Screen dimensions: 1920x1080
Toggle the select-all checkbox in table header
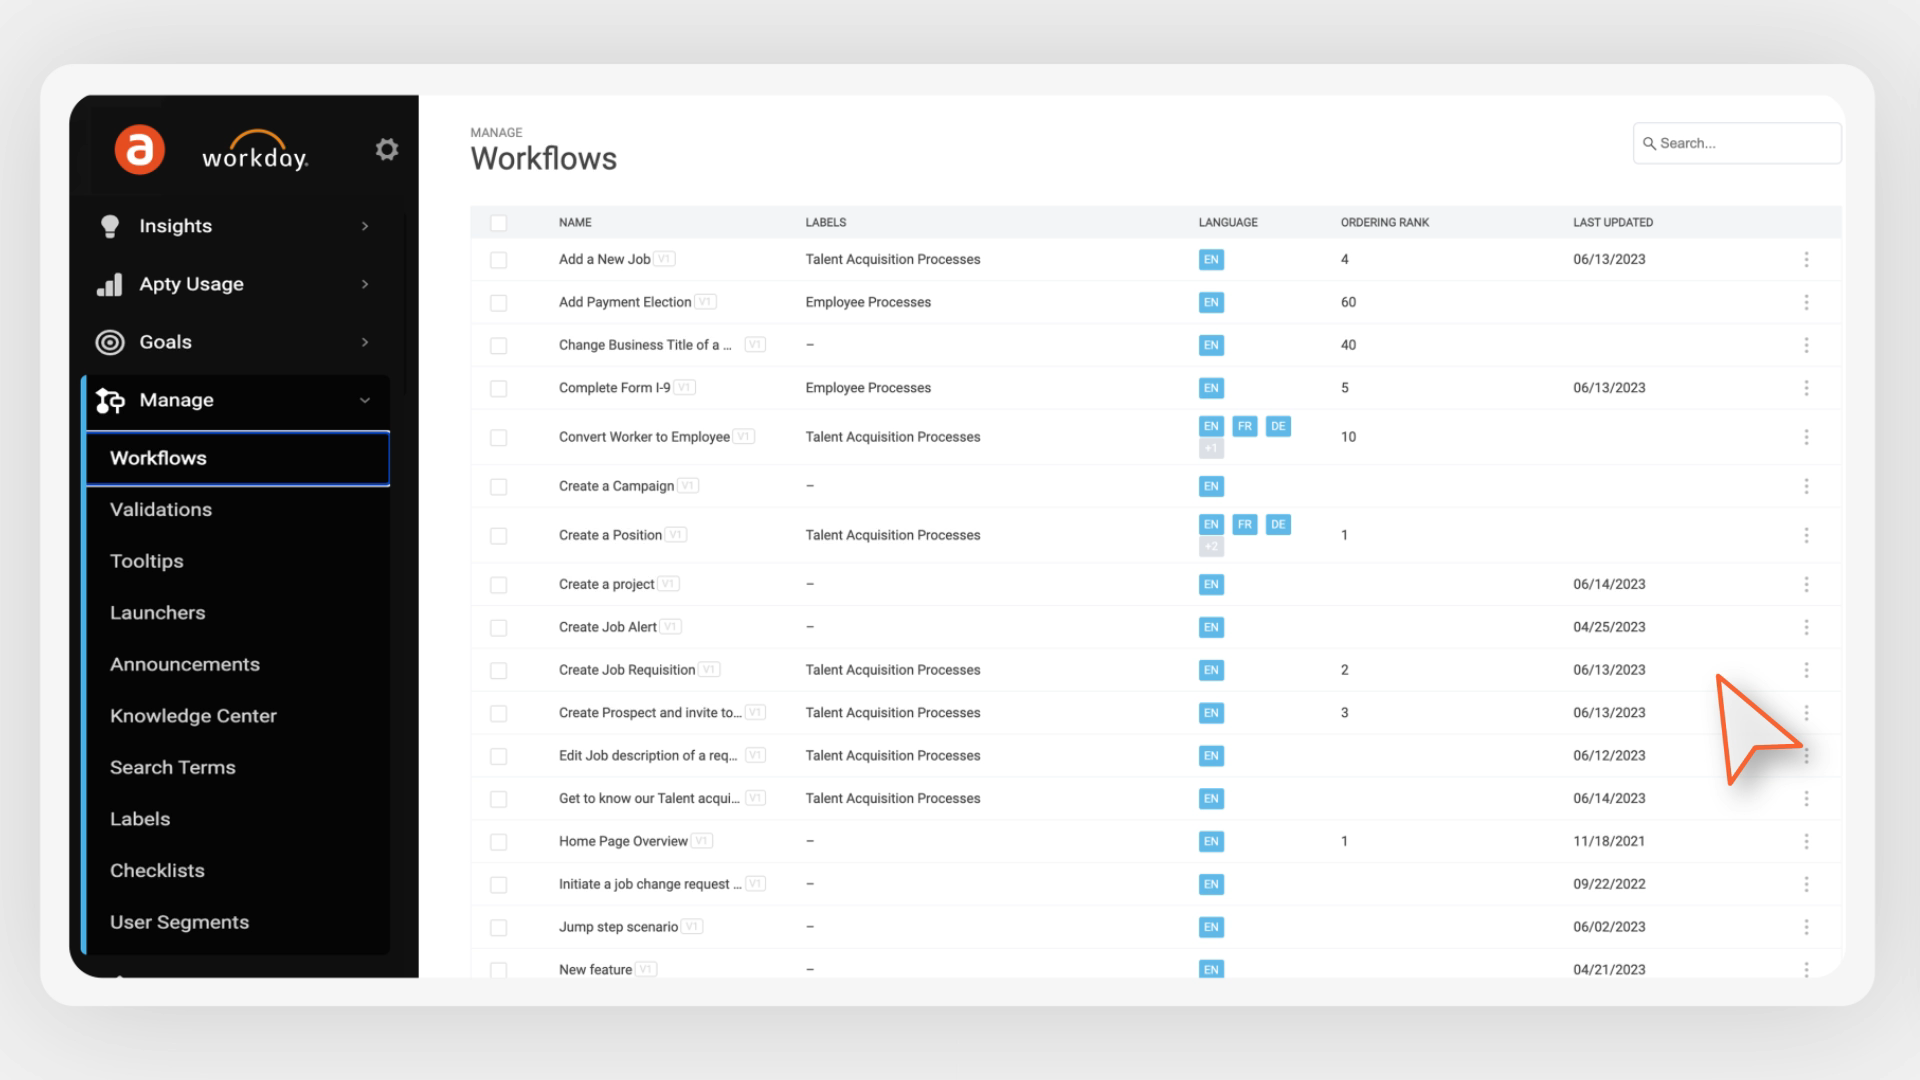pos(499,223)
